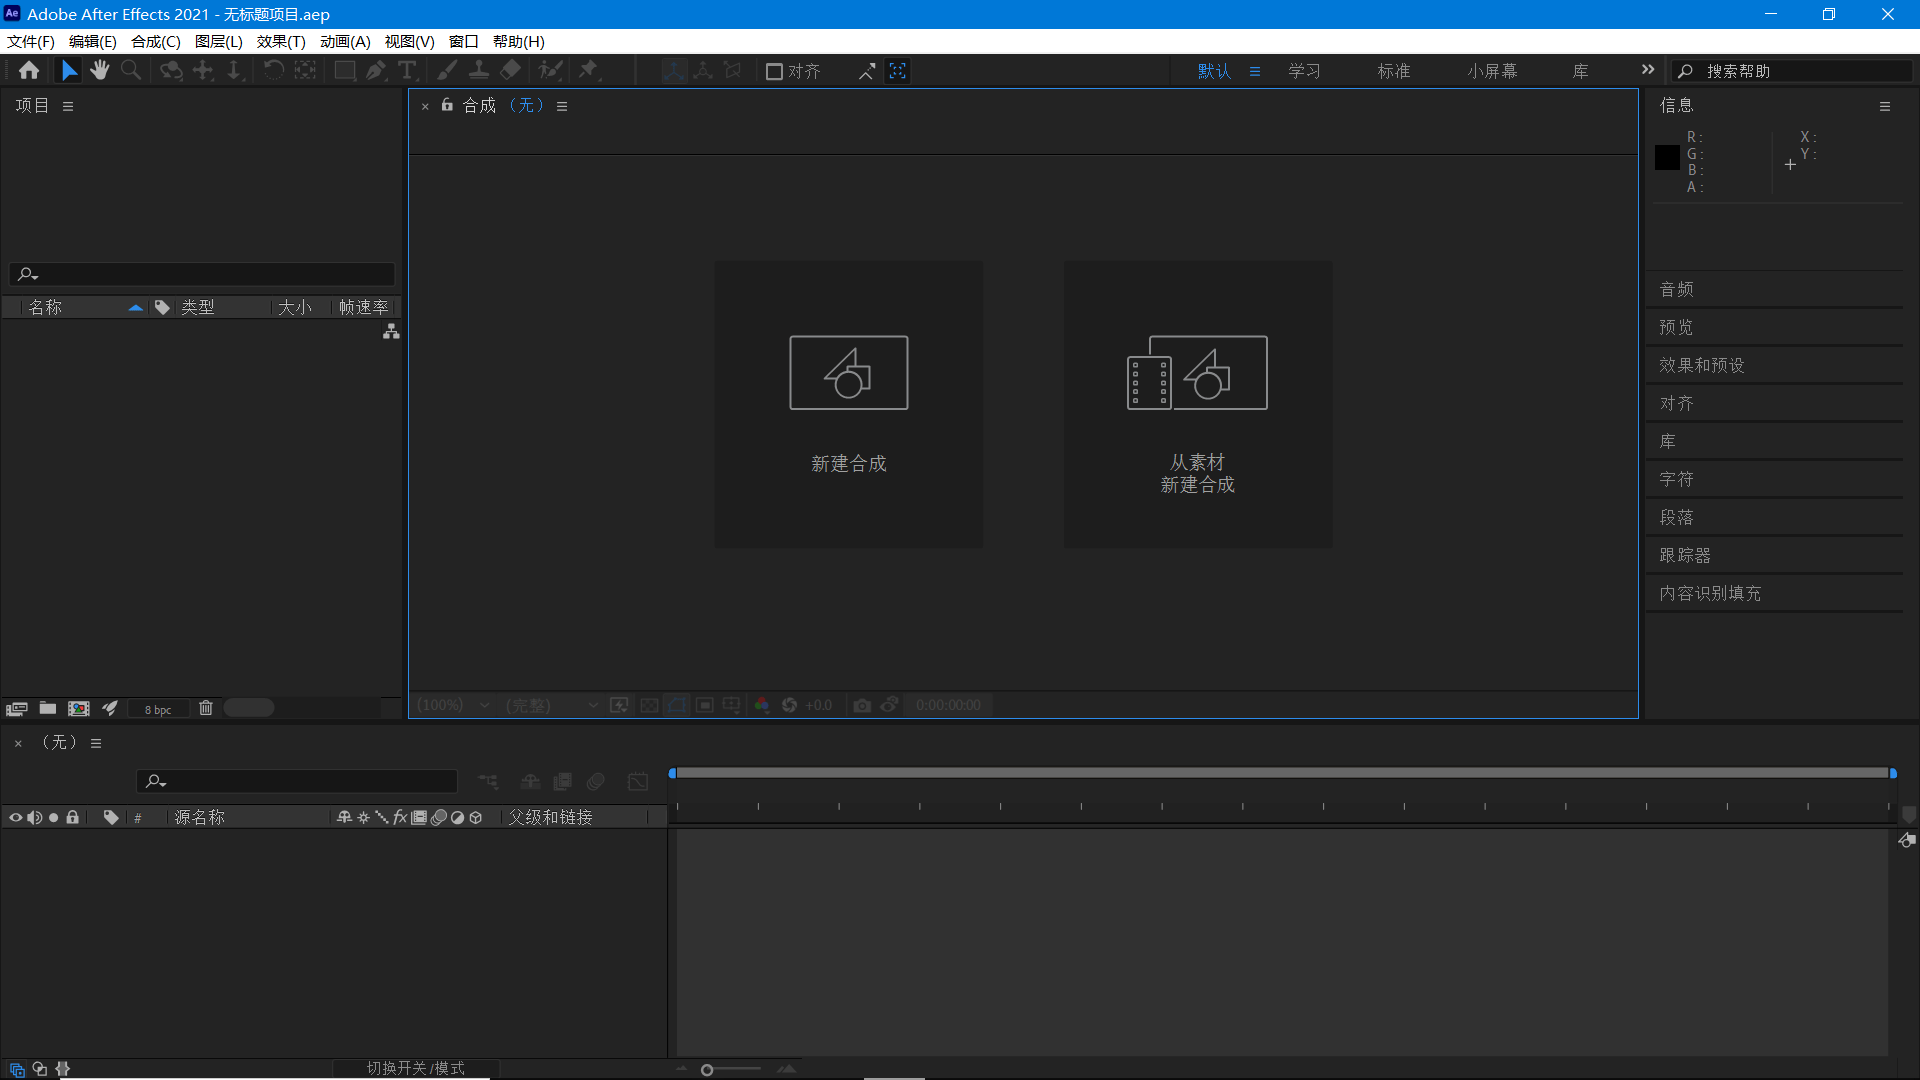Screen dimensions: 1920x1080
Task: Select the Type (T) tool
Action: click(x=407, y=71)
